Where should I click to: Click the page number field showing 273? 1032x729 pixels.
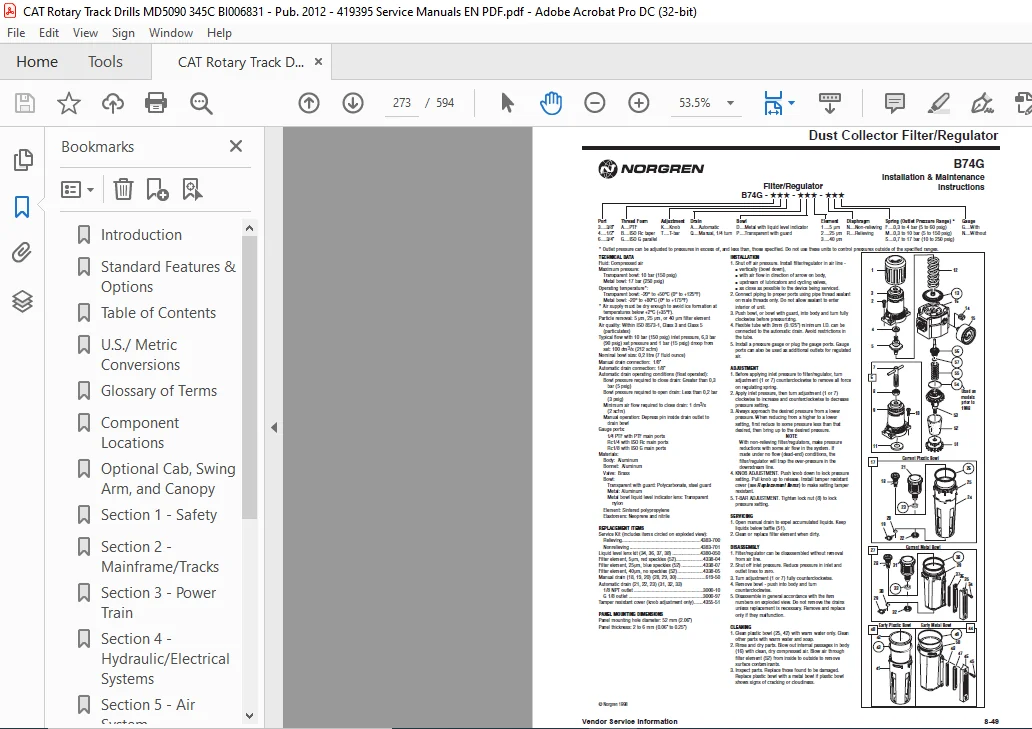pos(401,103)
